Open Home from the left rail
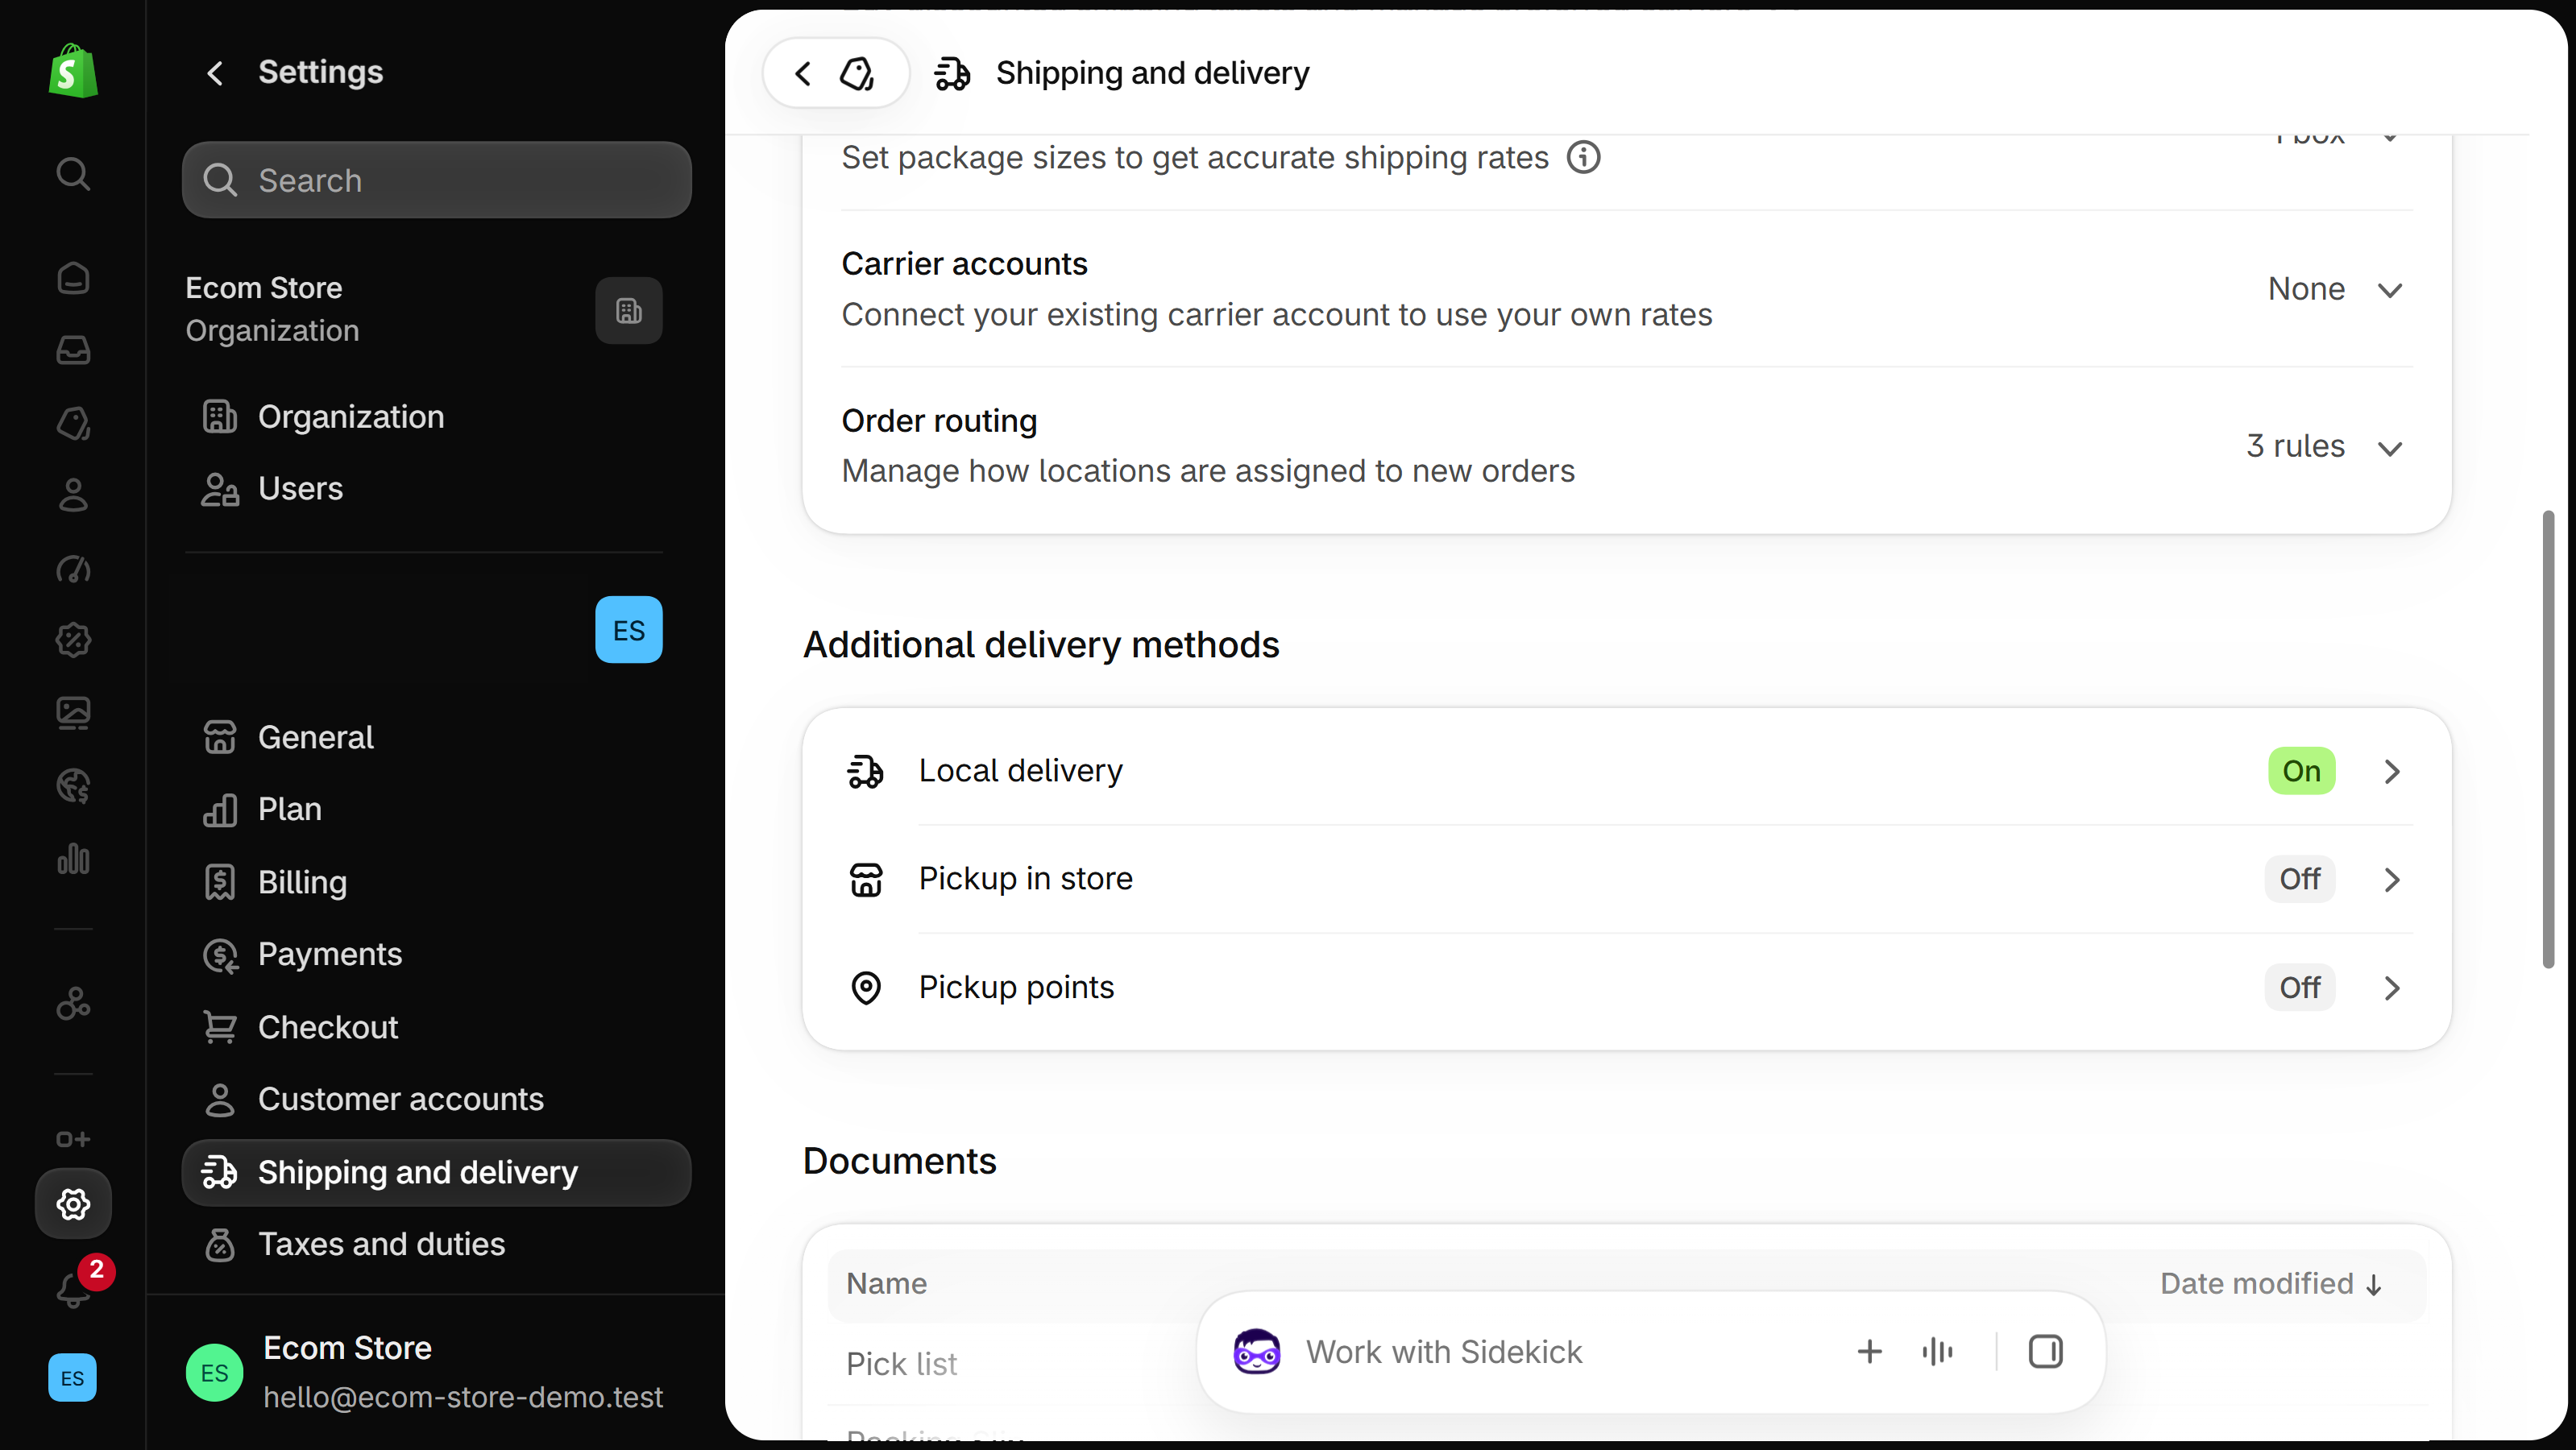This screenshot has height=1450, width=2576. click(73, 278)
